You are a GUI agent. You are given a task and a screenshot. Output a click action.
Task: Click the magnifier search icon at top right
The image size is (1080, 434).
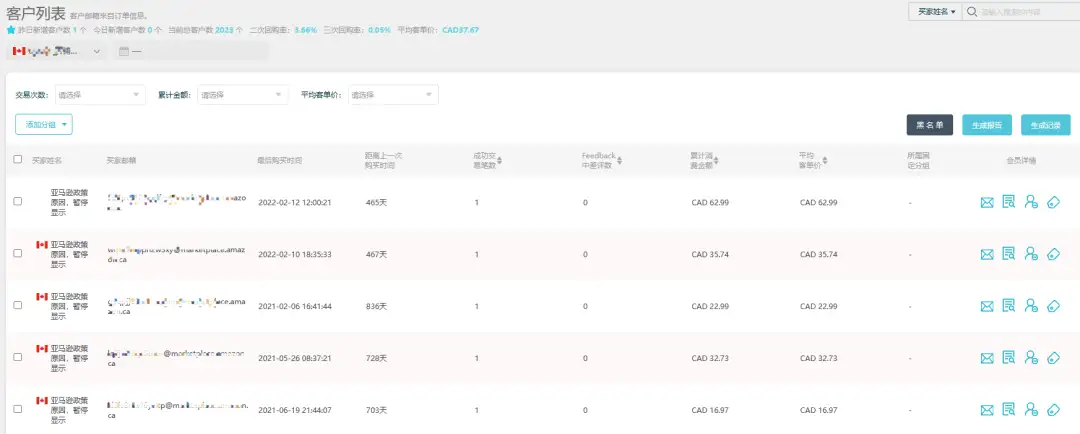[972, 12]
